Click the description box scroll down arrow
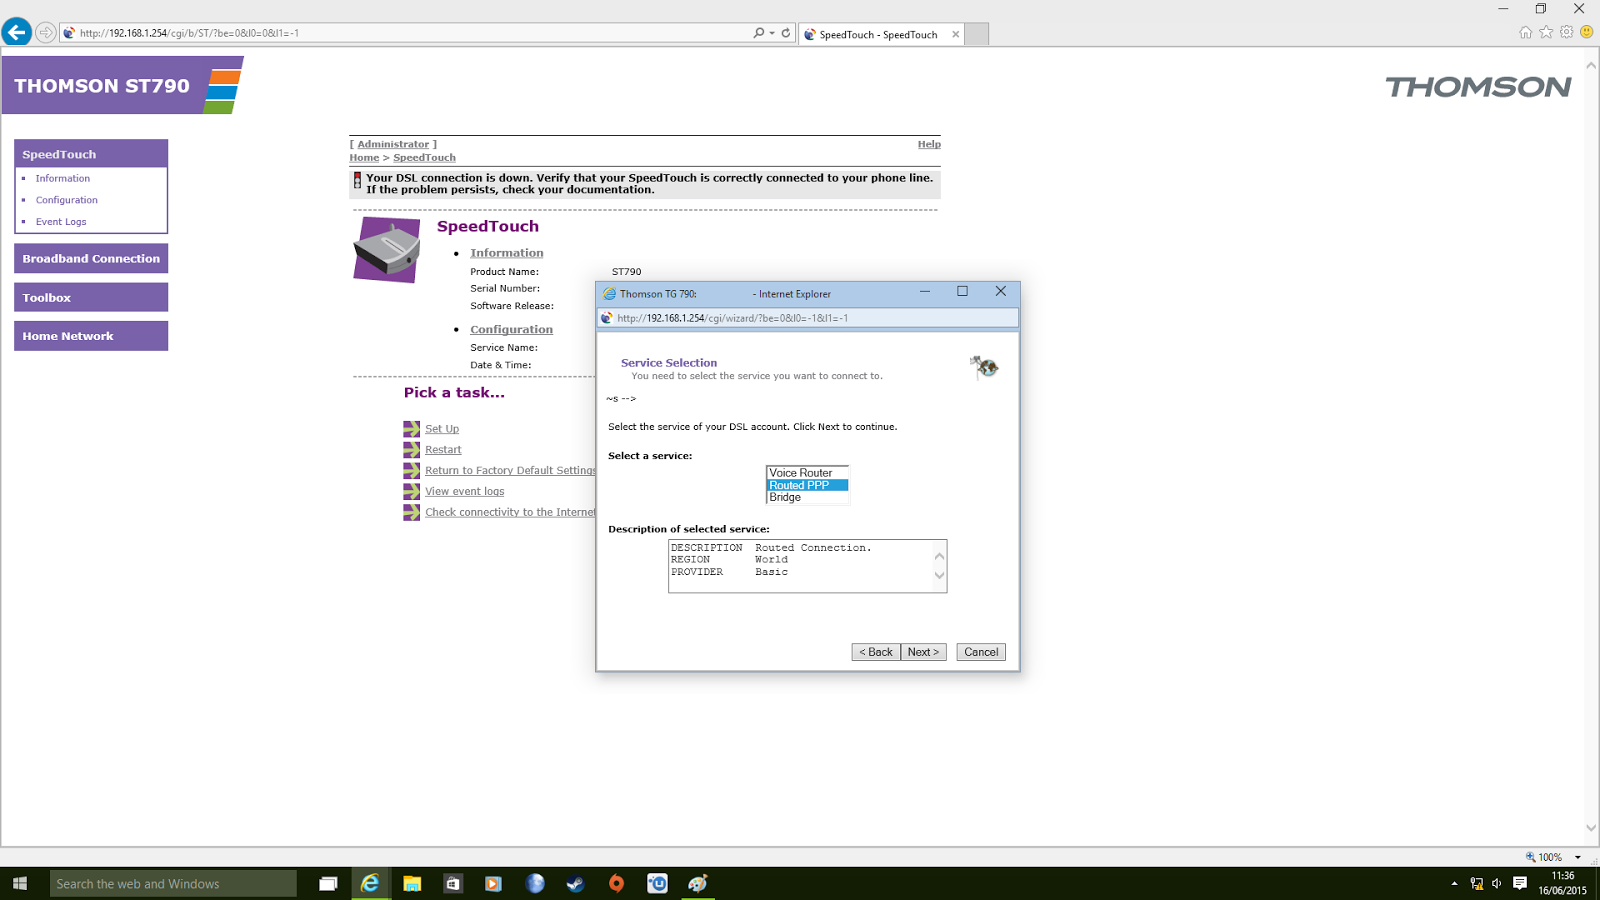 [x=939, y=575]
